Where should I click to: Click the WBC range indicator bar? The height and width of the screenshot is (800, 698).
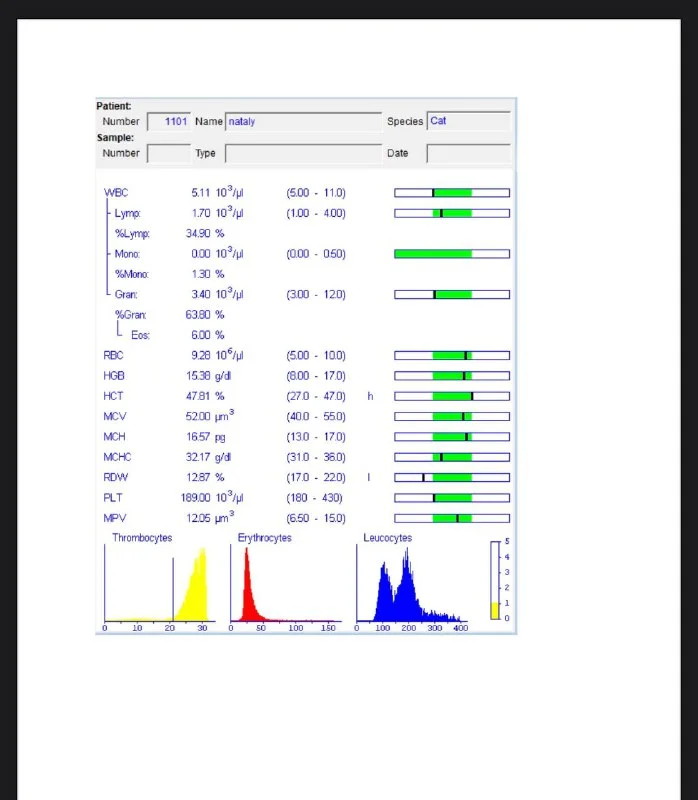(x=452, y=192)
